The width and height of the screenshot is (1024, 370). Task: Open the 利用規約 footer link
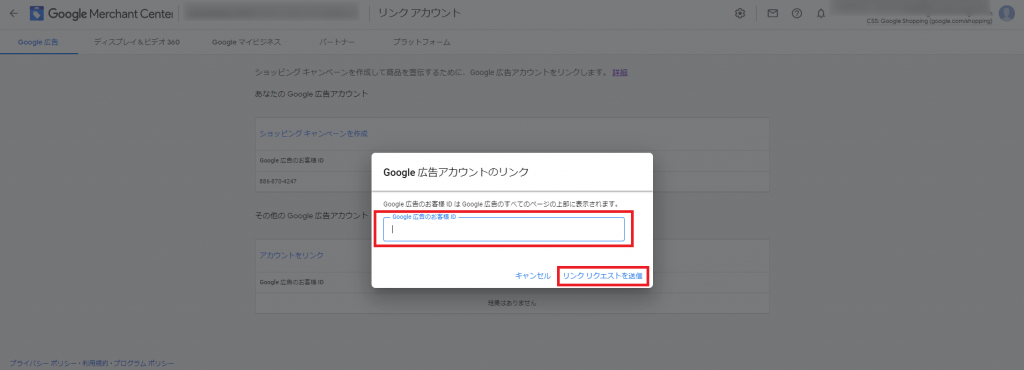click(95, 363)
